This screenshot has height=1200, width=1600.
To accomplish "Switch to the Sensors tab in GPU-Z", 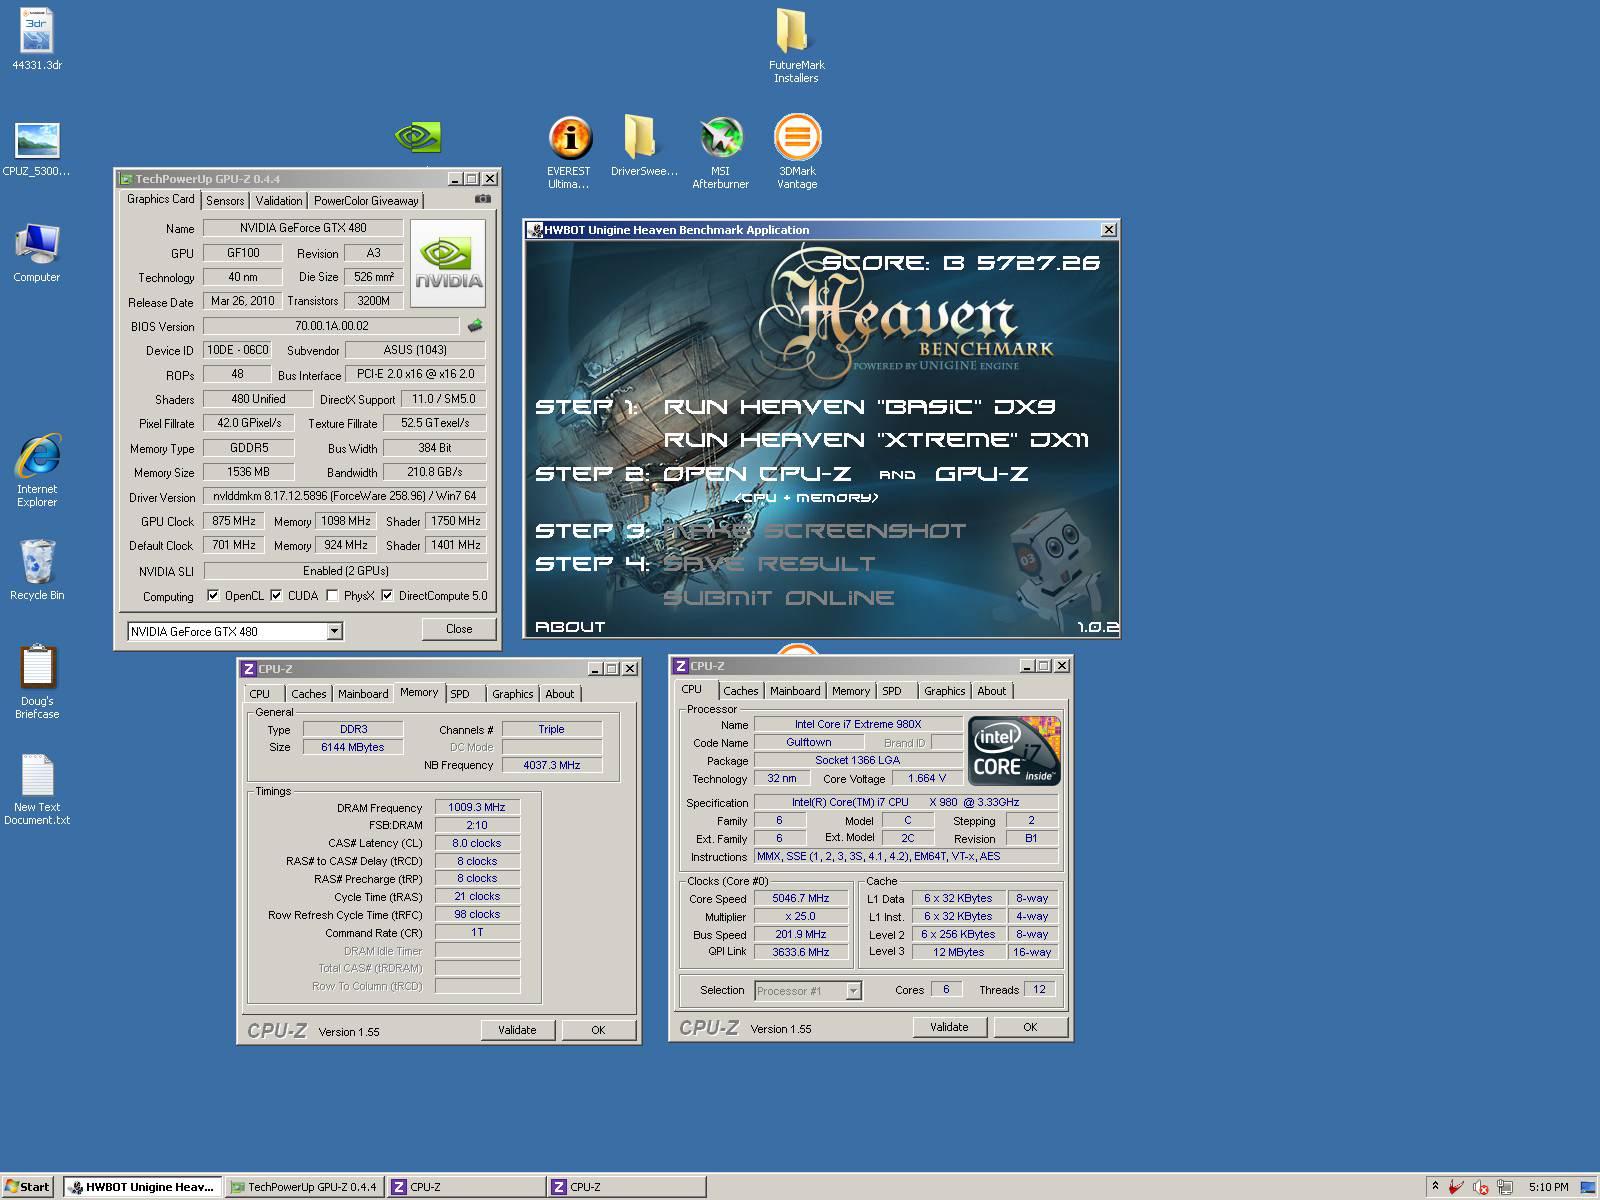I will 225,201.
